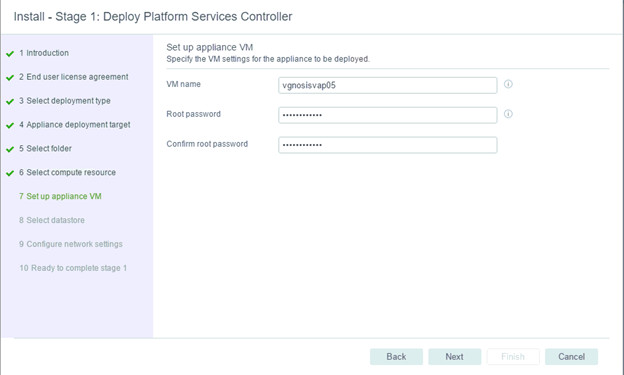
Task: Click the green checkmark next to Introduction
Action: click(10, 54)
